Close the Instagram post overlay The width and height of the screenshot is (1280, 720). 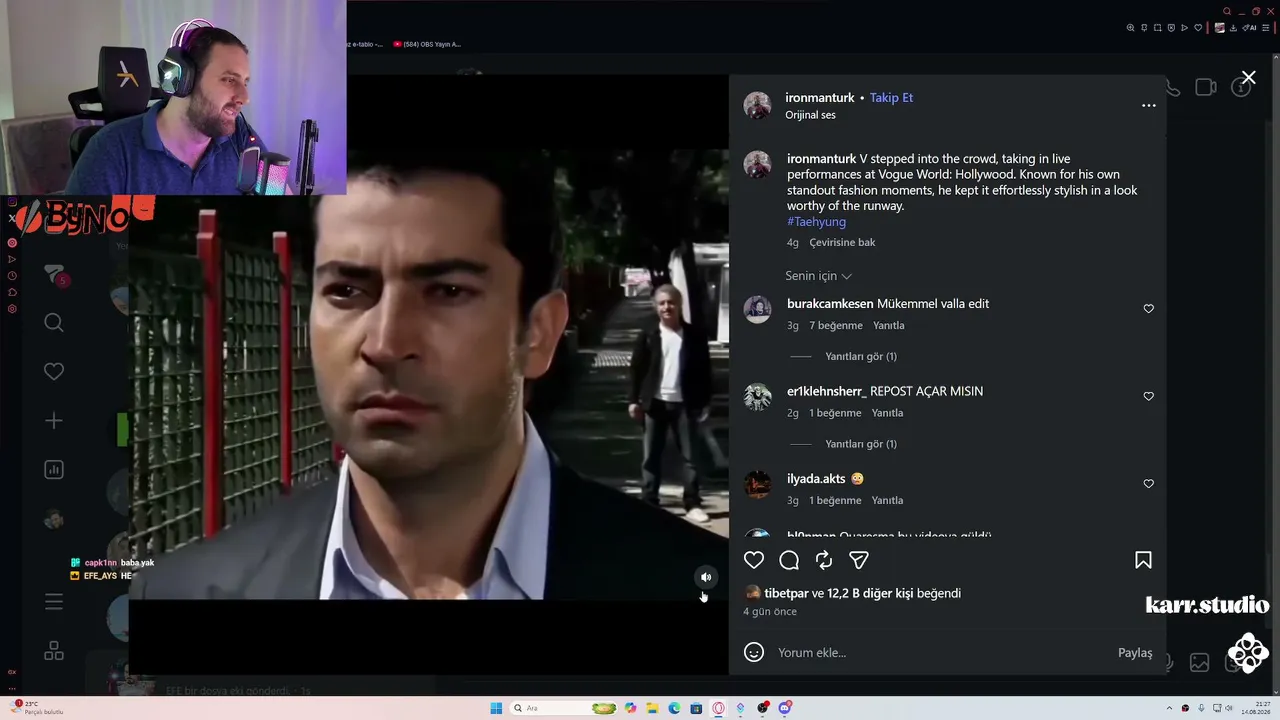tap(1249, 78)
